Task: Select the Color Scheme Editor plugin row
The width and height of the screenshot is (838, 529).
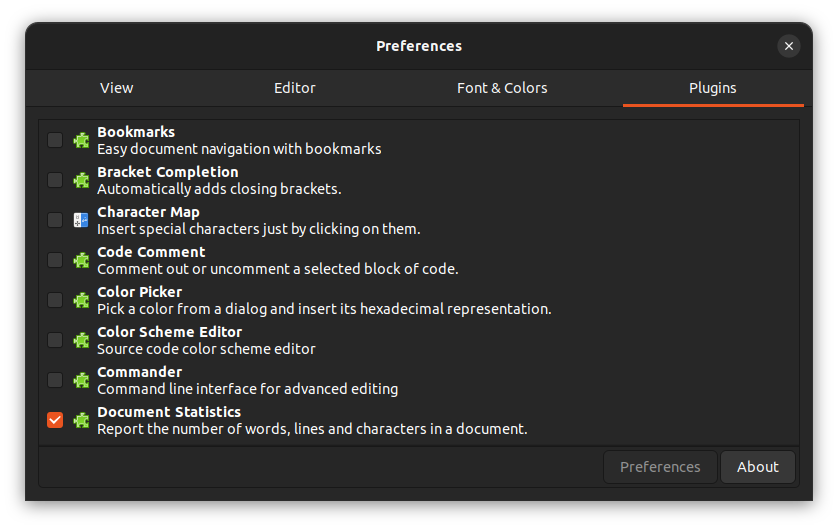Action: coord(400,340)
